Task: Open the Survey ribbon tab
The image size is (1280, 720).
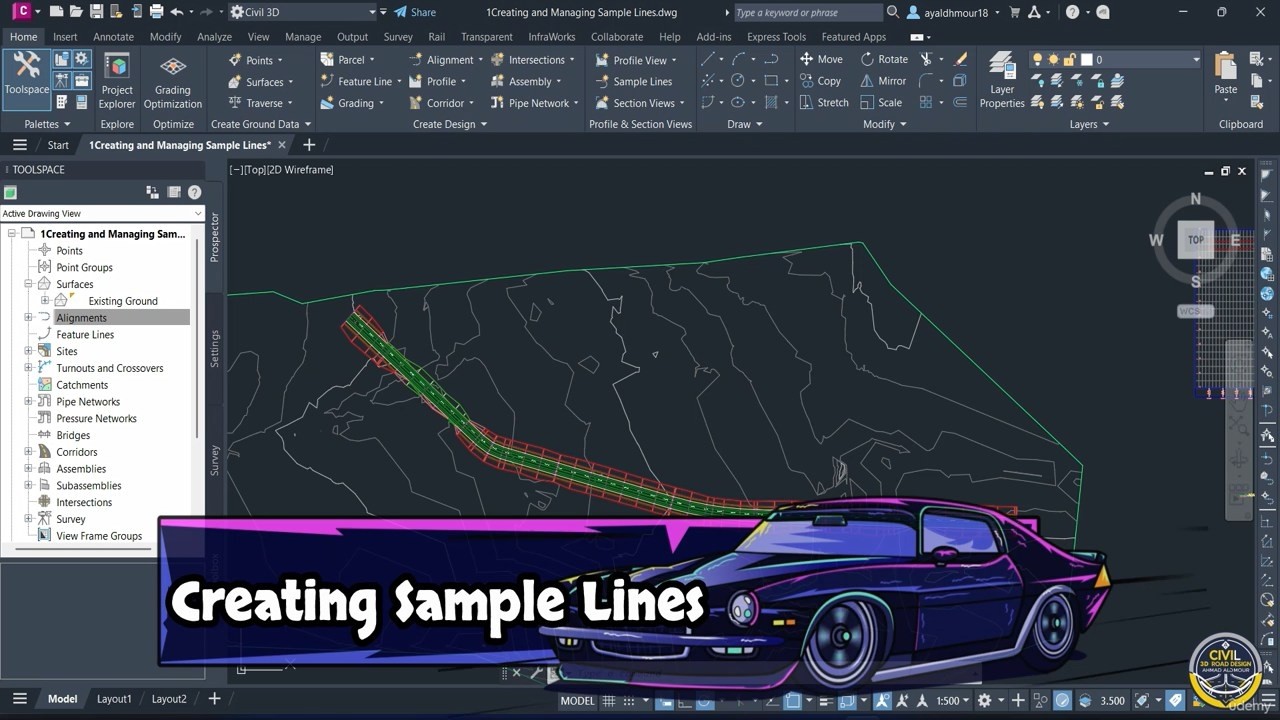Action: [x=398, y=37]
